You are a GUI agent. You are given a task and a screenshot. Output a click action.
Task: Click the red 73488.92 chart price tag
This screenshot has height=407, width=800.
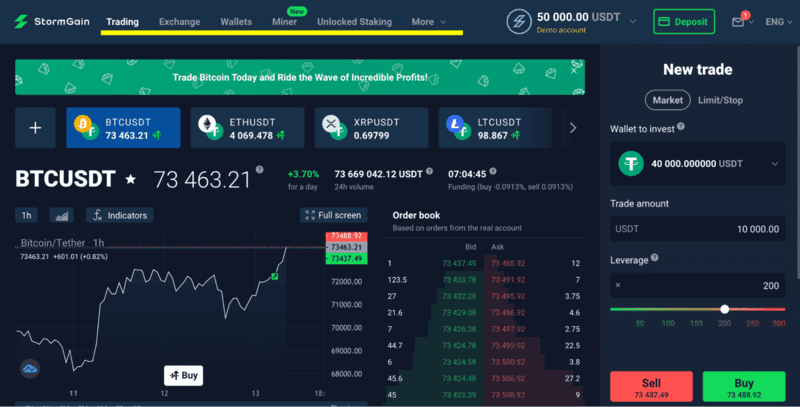(346, 236)
